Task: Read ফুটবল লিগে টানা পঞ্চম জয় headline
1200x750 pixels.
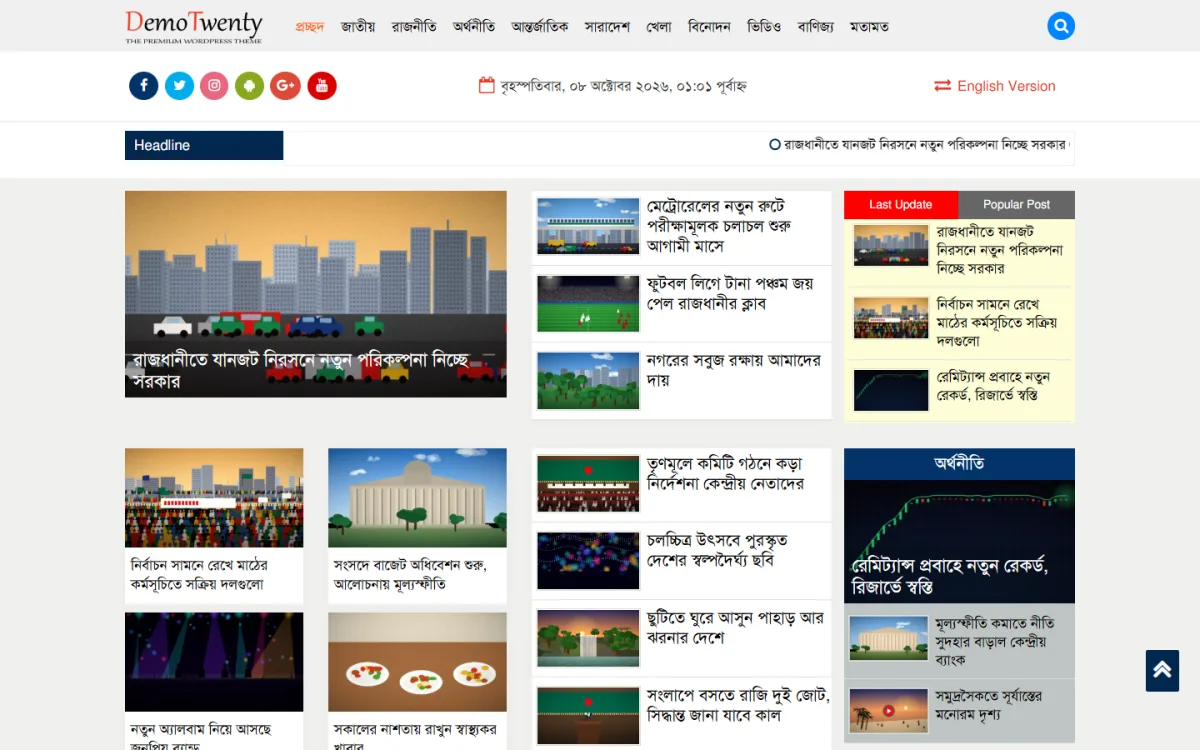Action: [730, 293]
